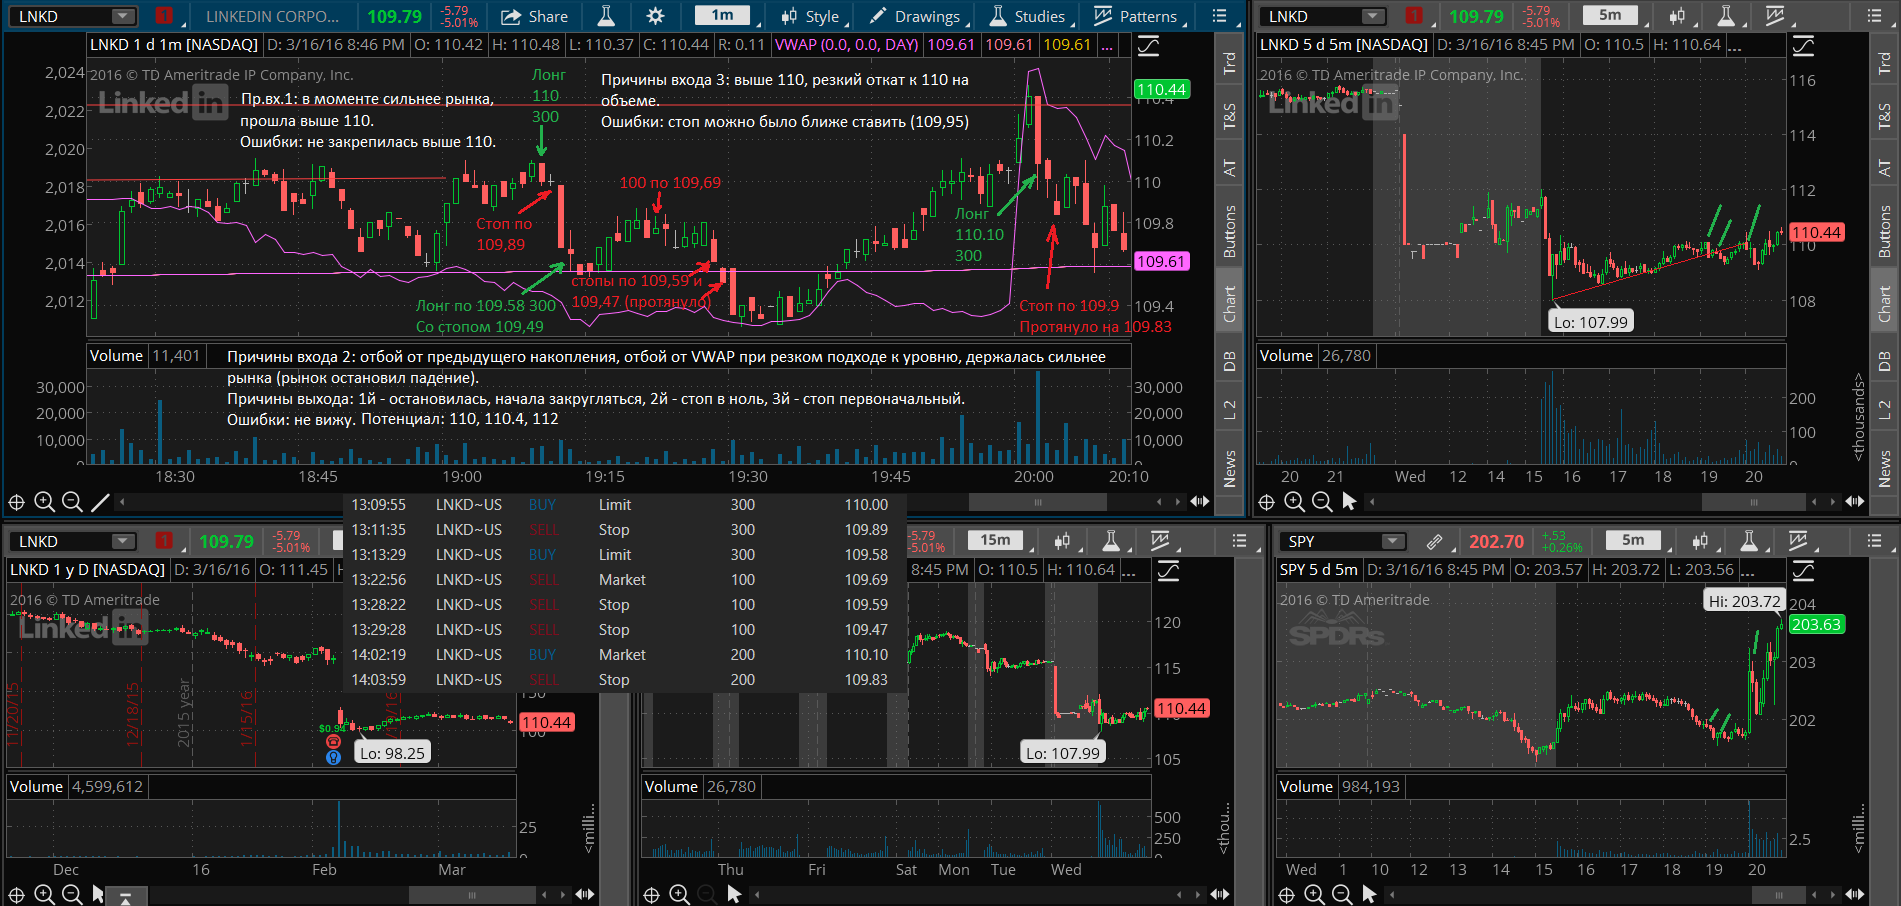Viewport: 1901px width, 906px height.
Task: Open Share menu in top-left chart toolbar
Action: point(534,16)
